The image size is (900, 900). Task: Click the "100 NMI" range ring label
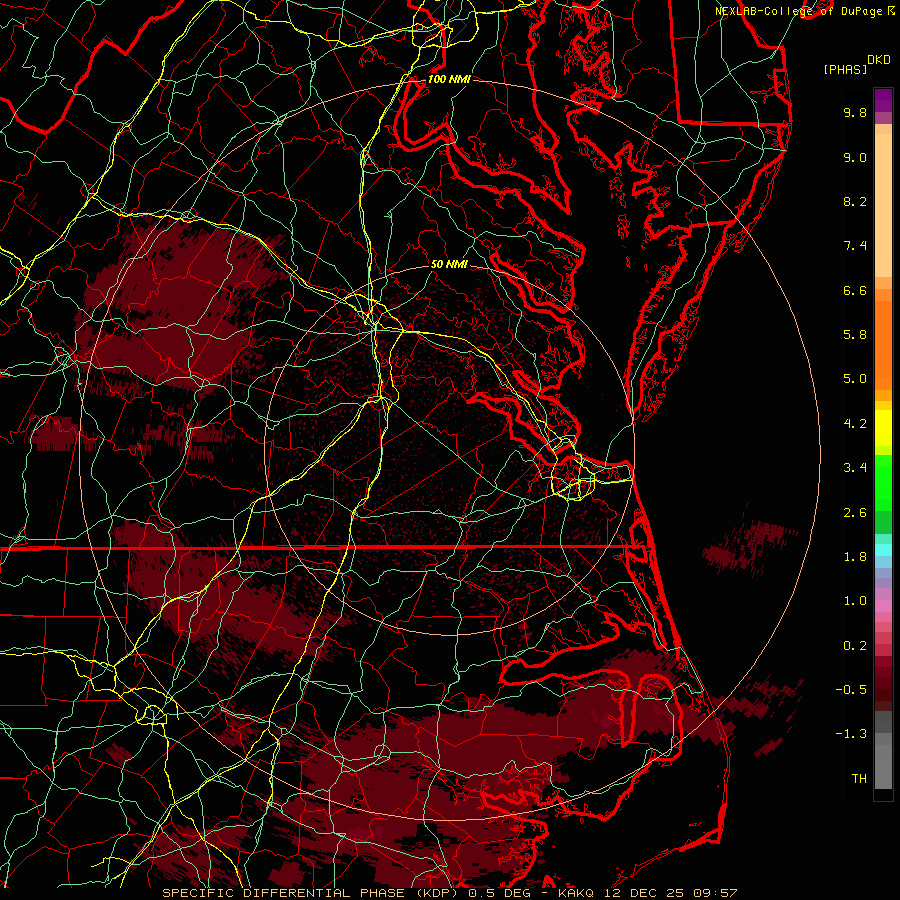click(x=449, y=79)
